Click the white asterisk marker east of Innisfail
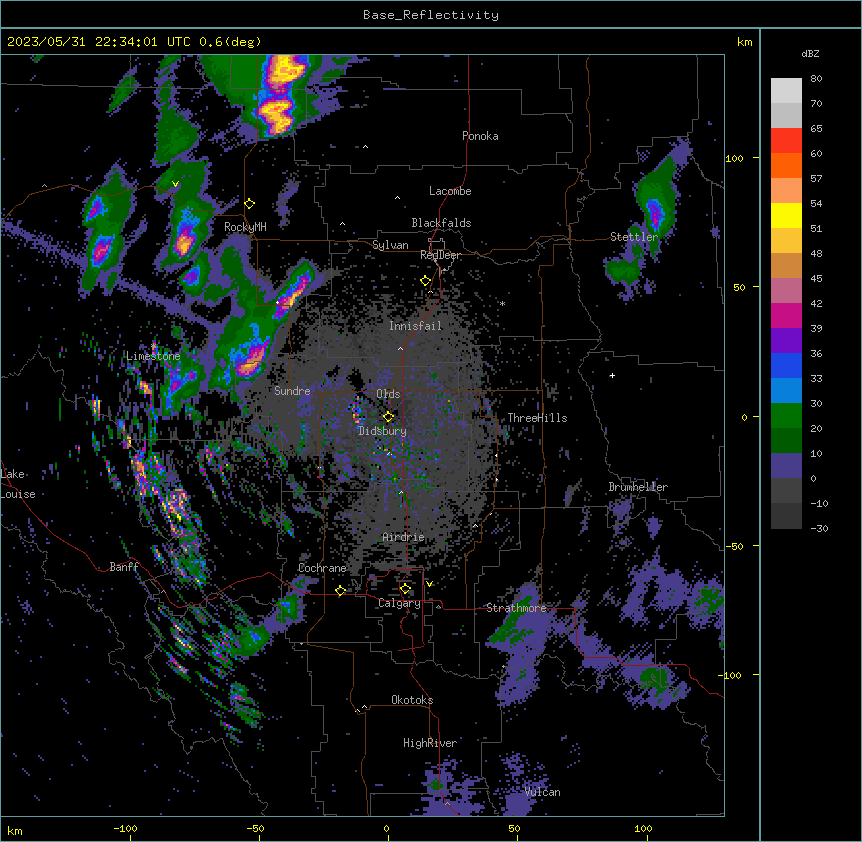Viewport: 862px width, 842px height. pos(502,303)
